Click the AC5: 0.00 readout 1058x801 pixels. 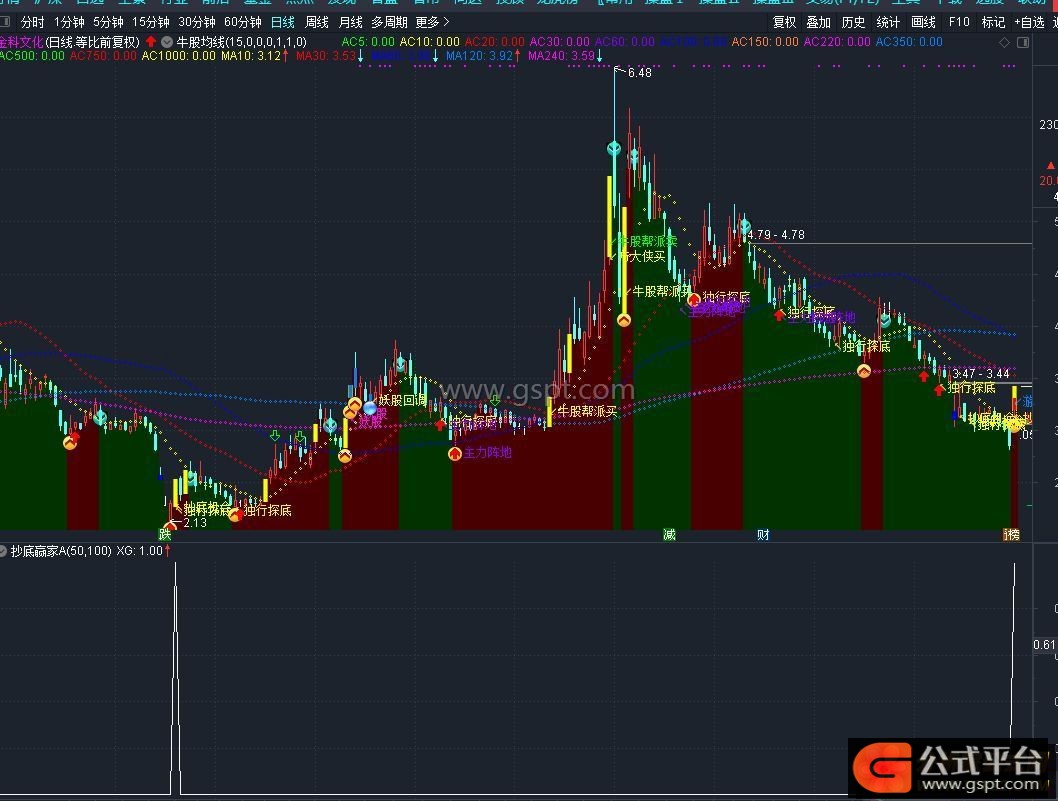pyautogui.click(x=368, y=42)
